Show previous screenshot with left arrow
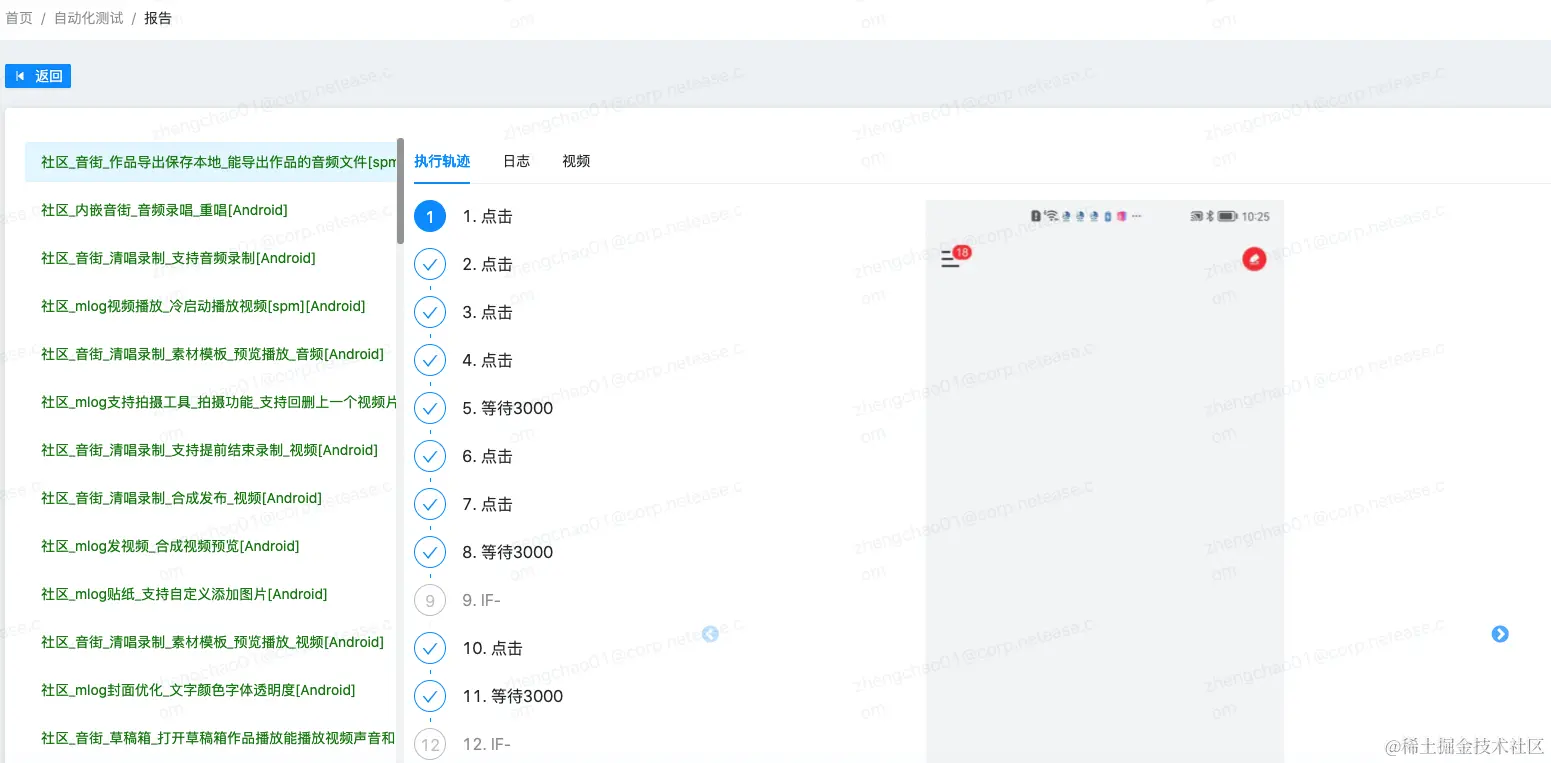 point(710,634)
